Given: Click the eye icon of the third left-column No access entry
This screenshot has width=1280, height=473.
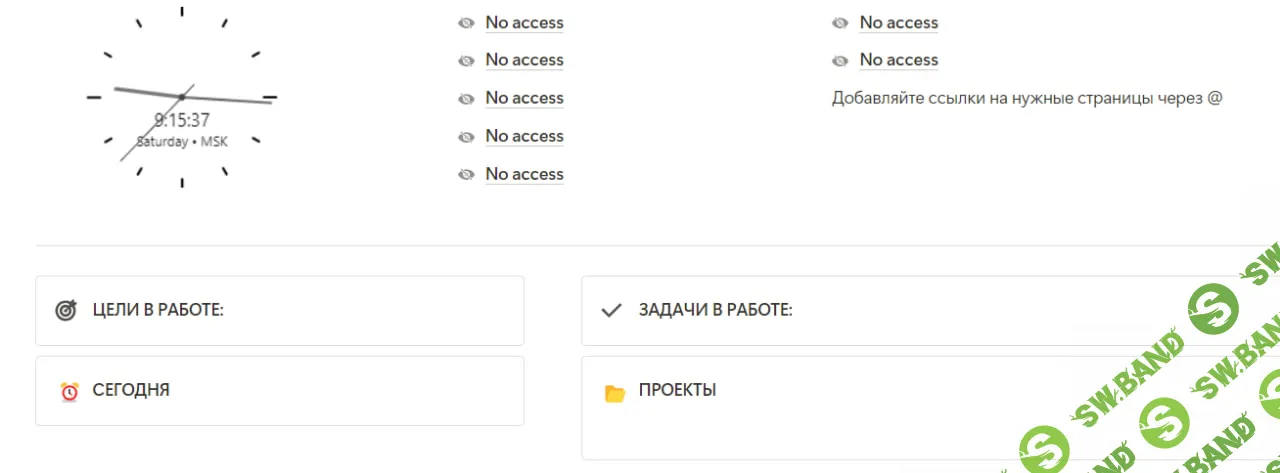Looking at the screenshot, I should (466, 99).
